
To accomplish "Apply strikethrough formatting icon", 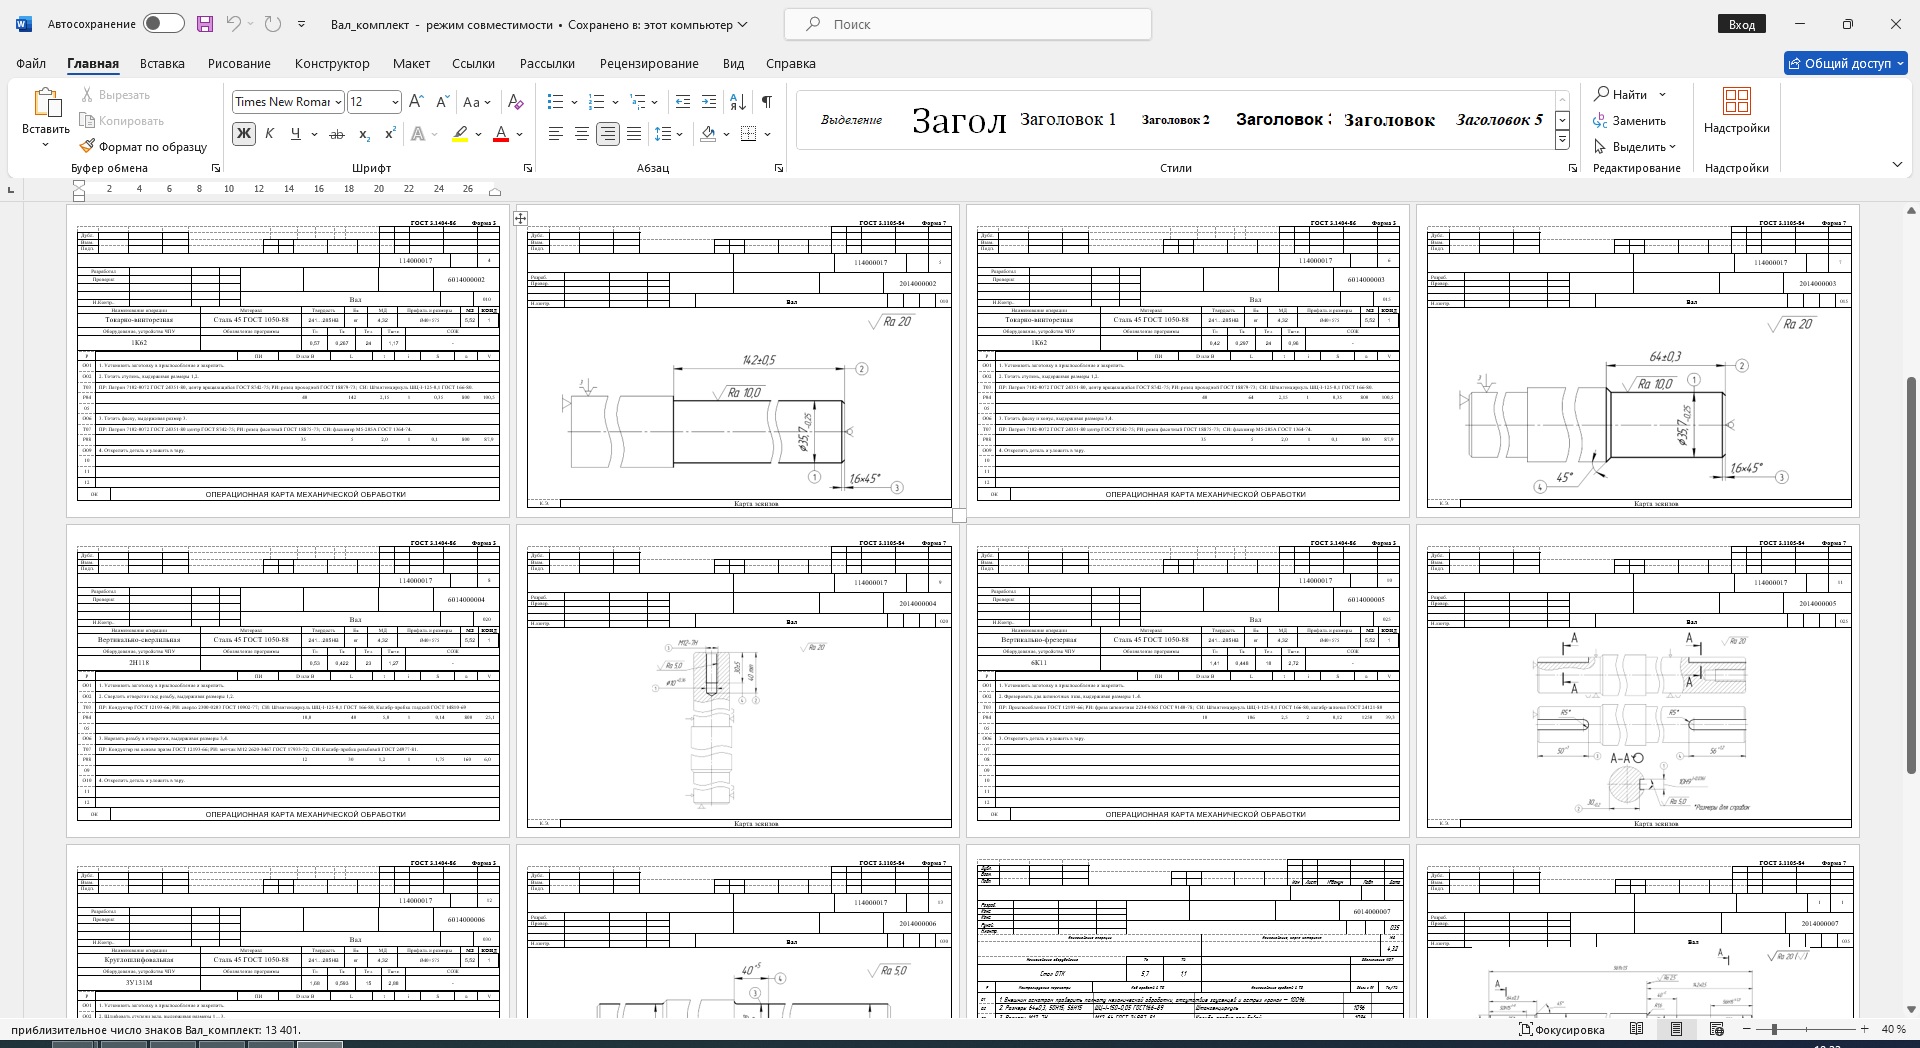I will [x=337, y=134].
